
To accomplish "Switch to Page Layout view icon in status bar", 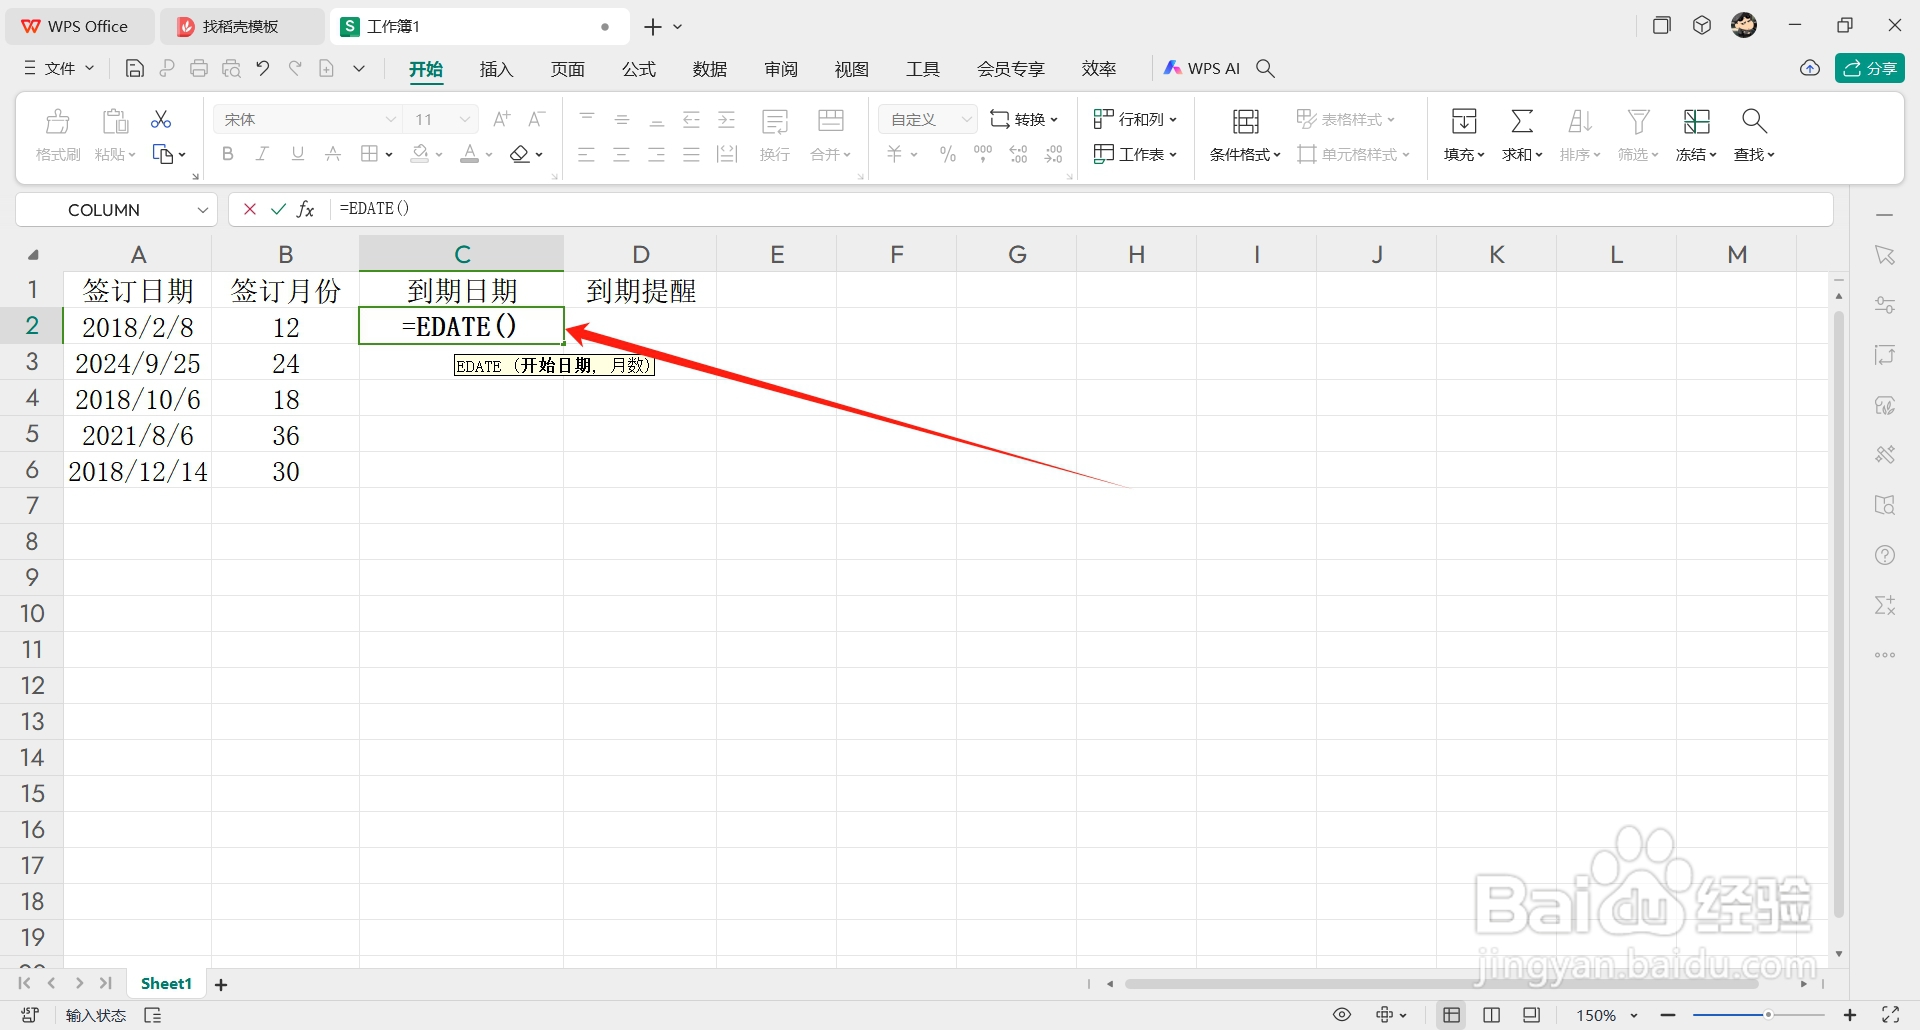I will tap(1492, 1015).
